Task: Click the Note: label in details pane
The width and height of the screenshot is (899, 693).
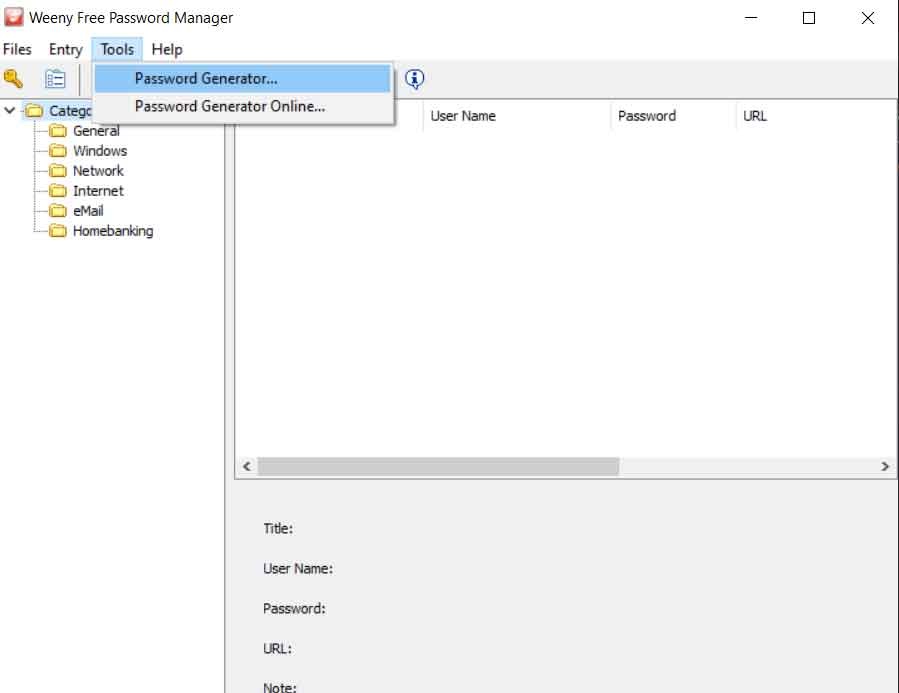Action: pos(280,687)
